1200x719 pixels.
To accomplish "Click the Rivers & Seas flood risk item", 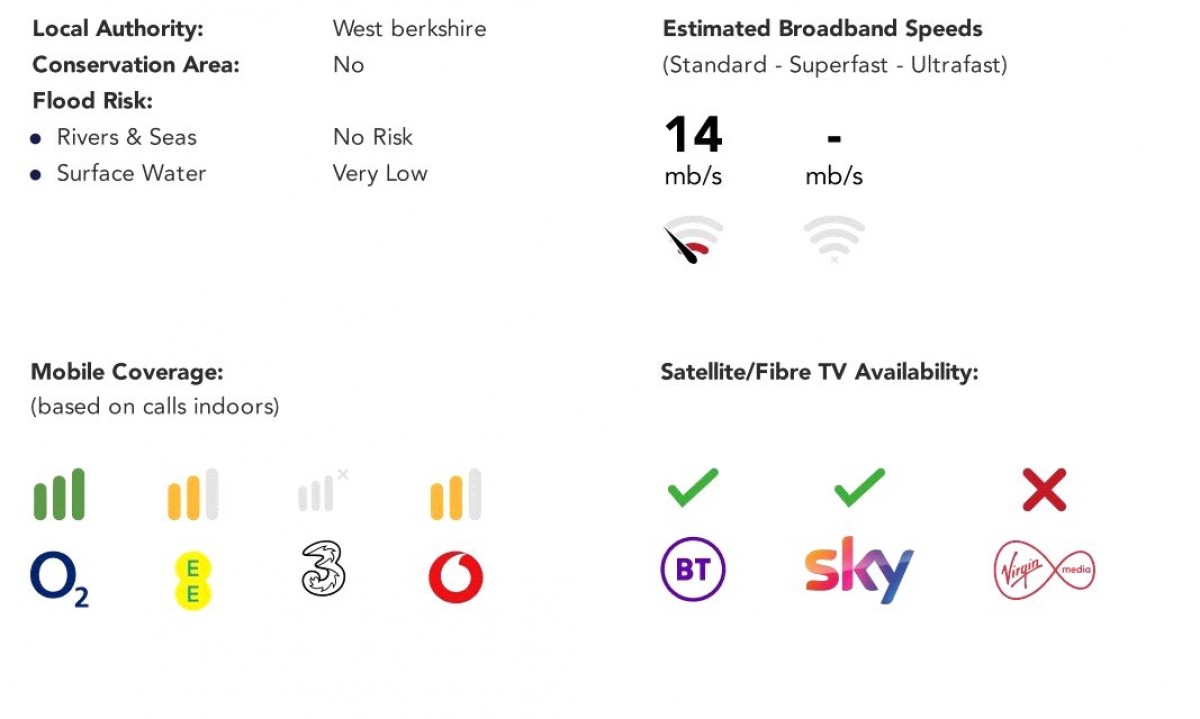I will (x=126, y=137).
